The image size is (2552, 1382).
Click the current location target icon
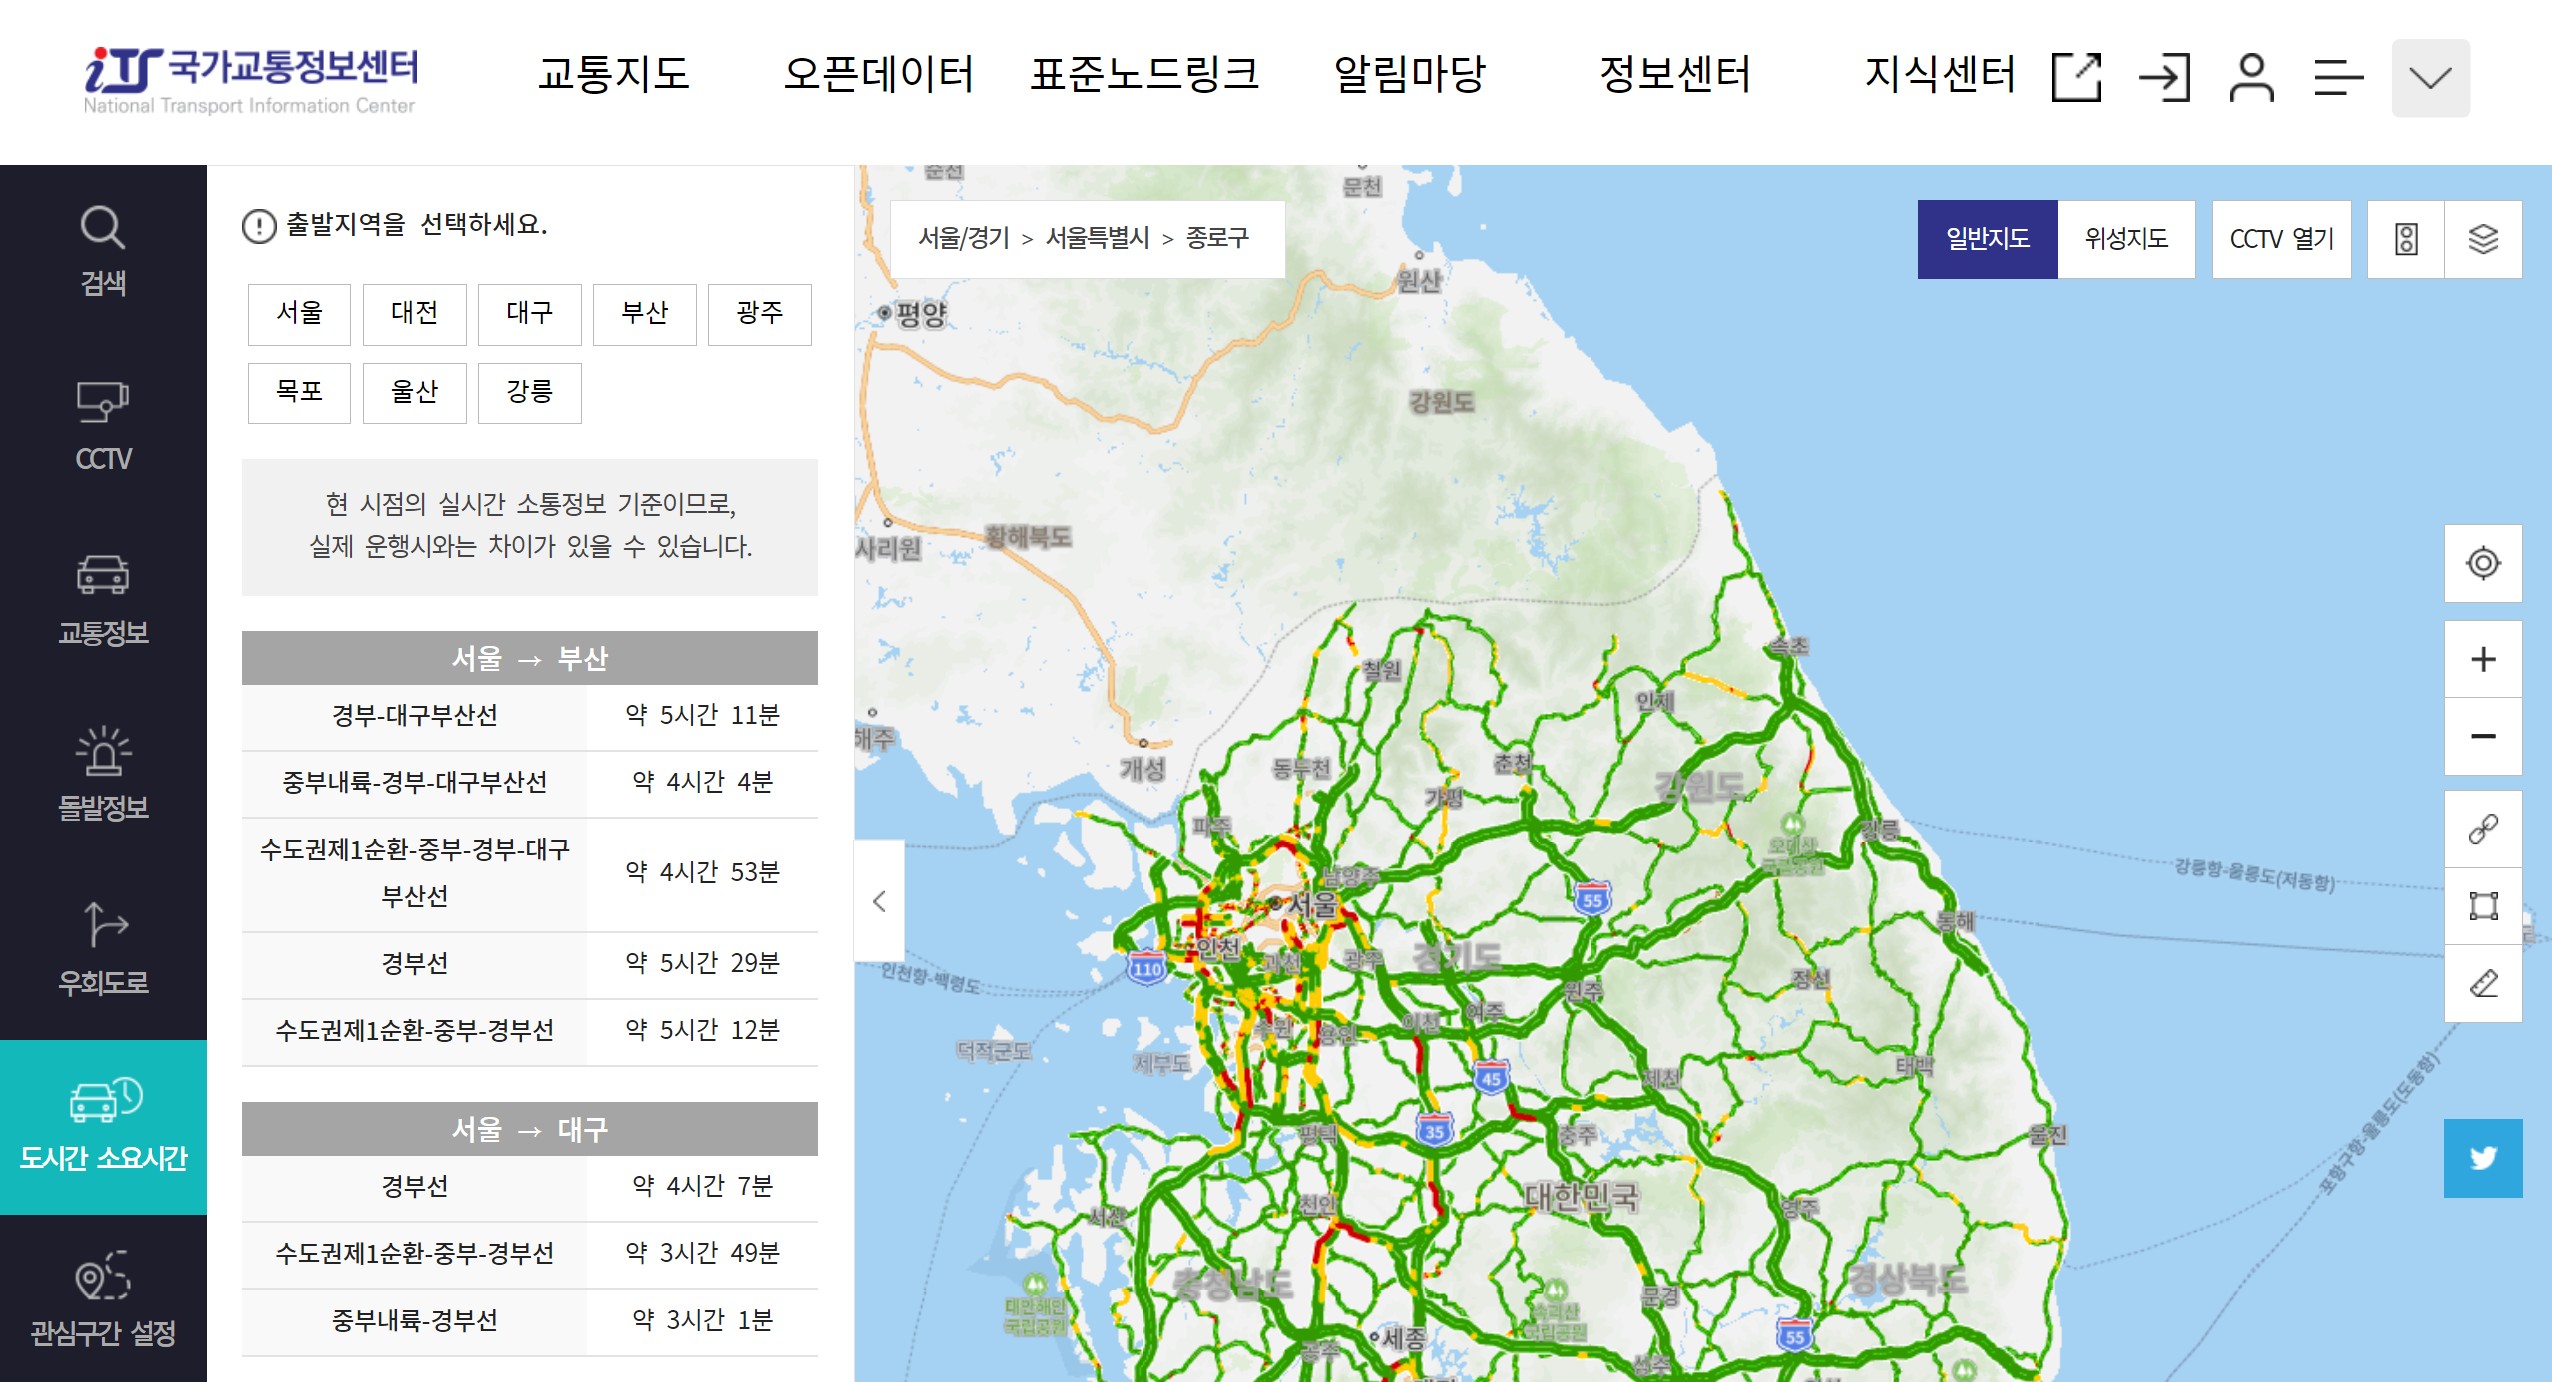(2482, 563)
